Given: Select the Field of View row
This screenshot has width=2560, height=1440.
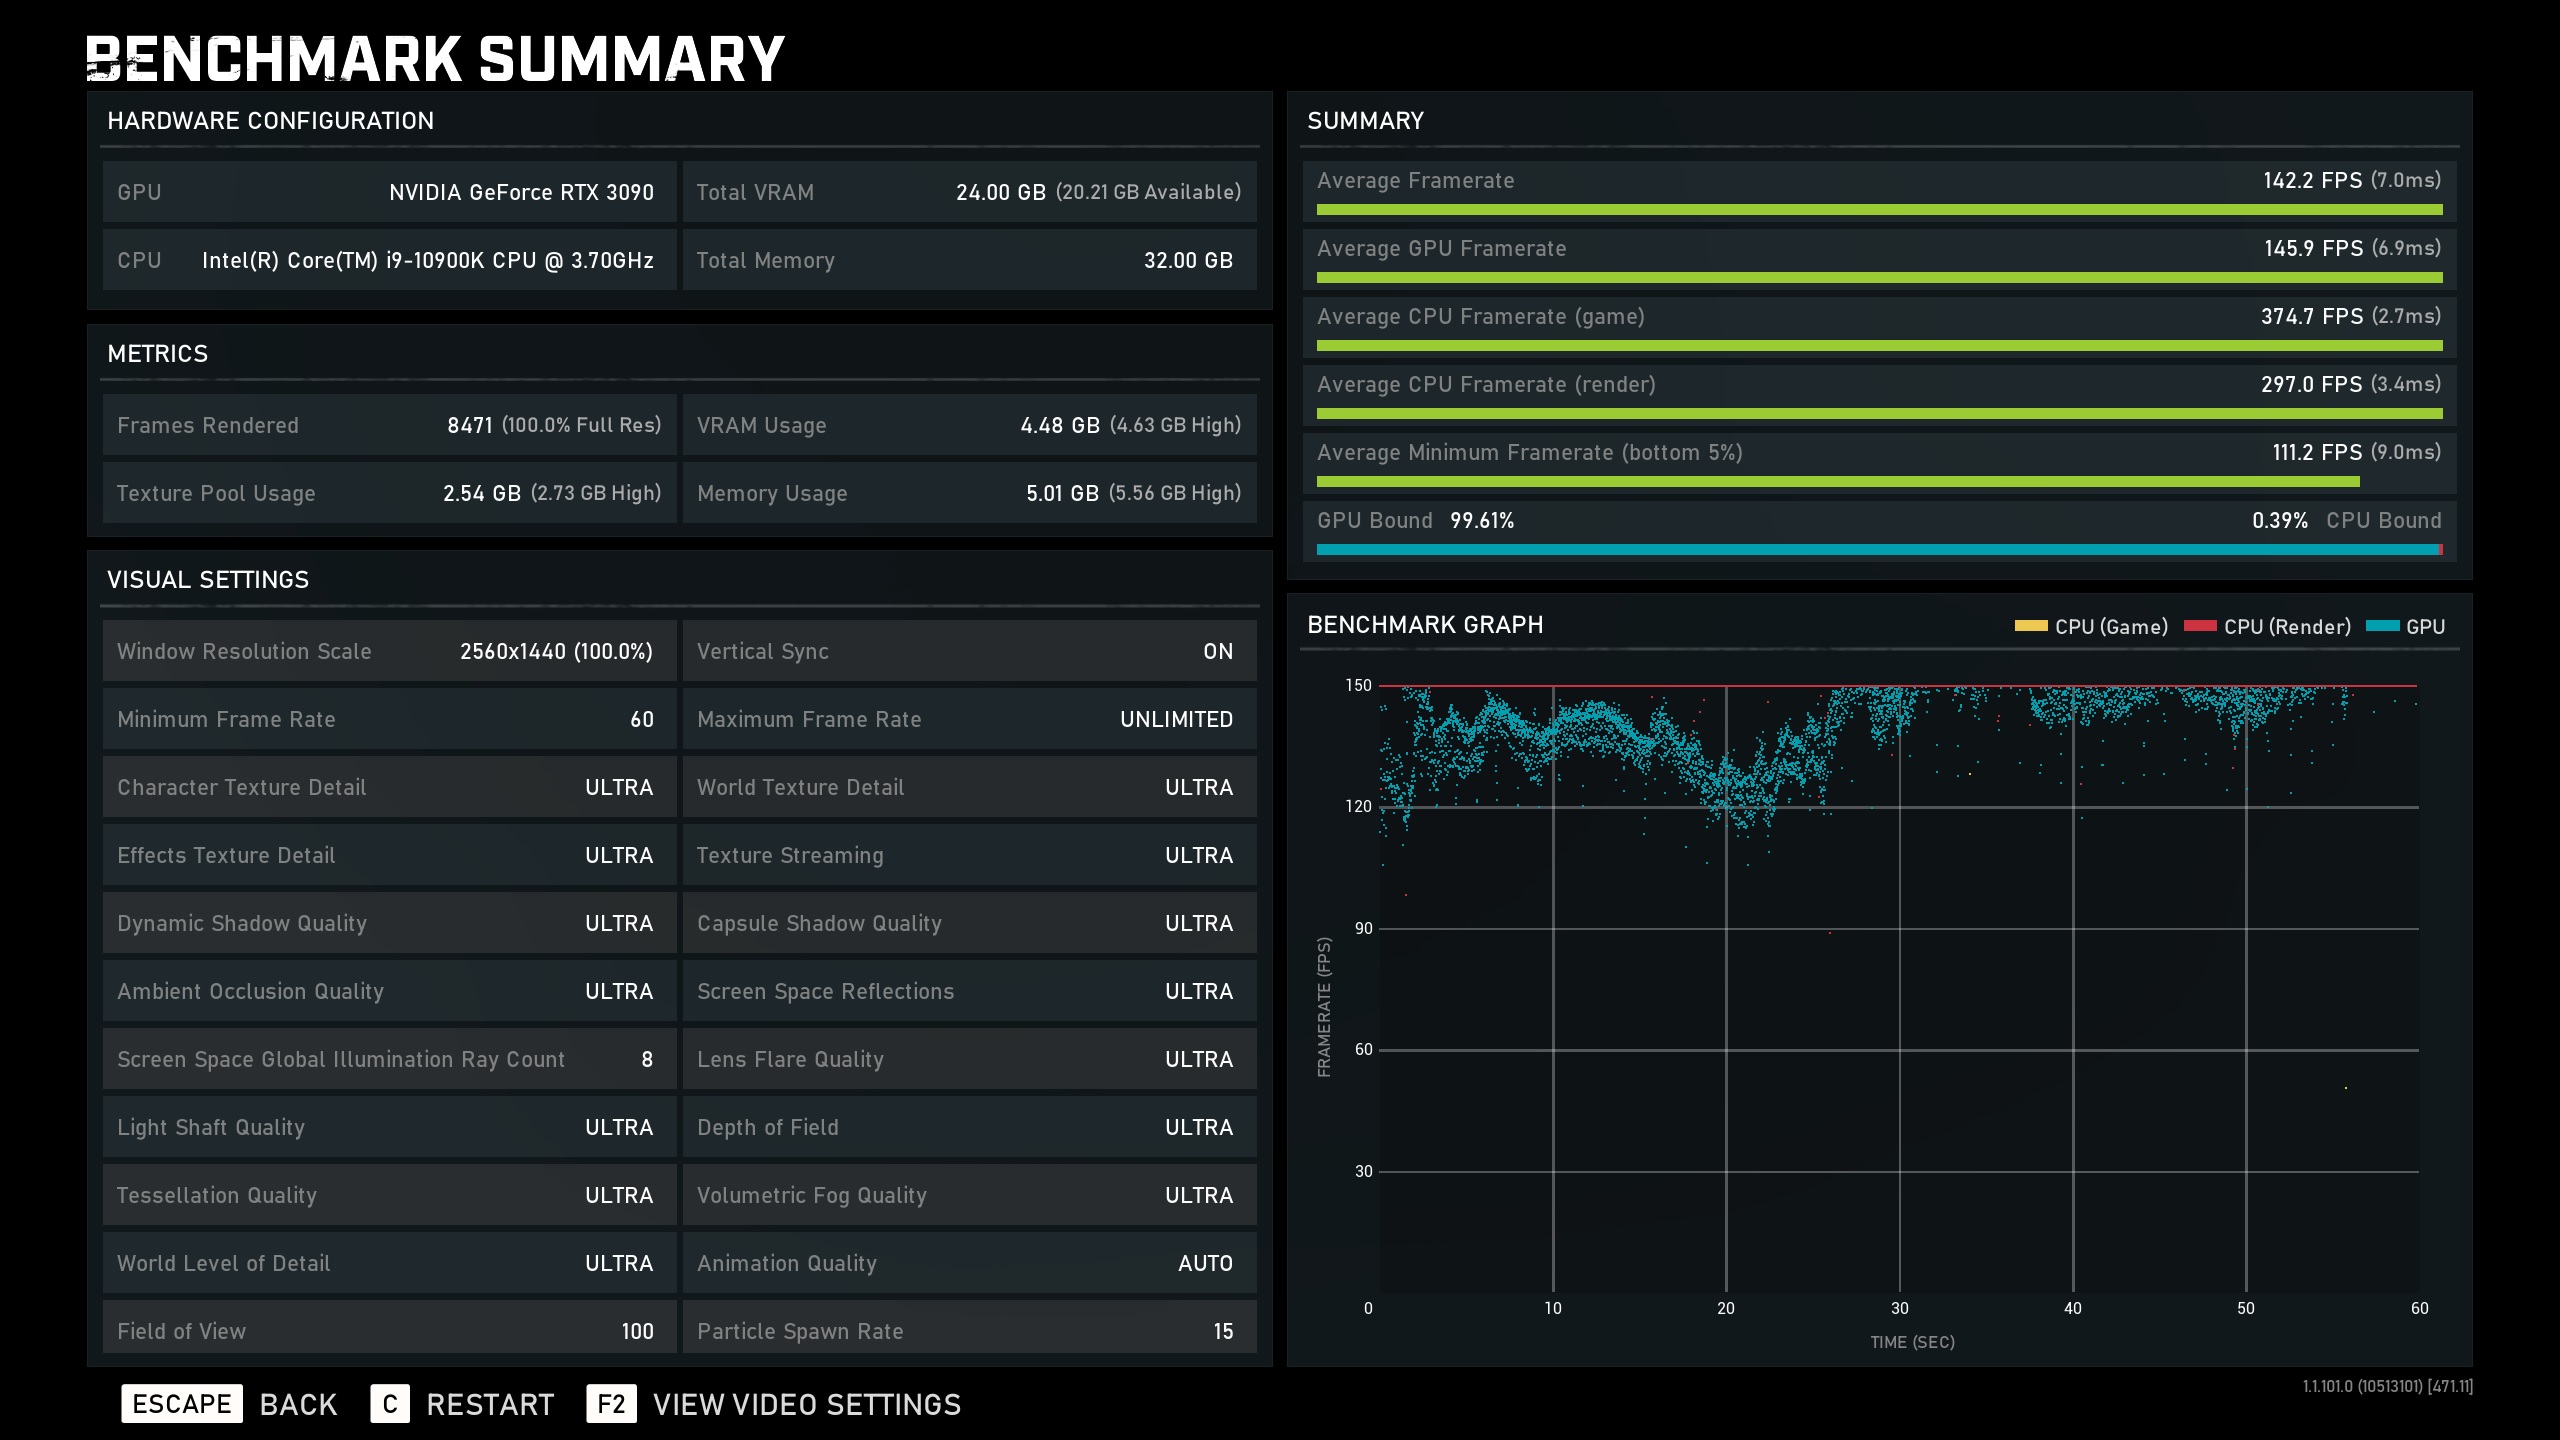Looking at the screenshot, I should [x=388, y=1330].
